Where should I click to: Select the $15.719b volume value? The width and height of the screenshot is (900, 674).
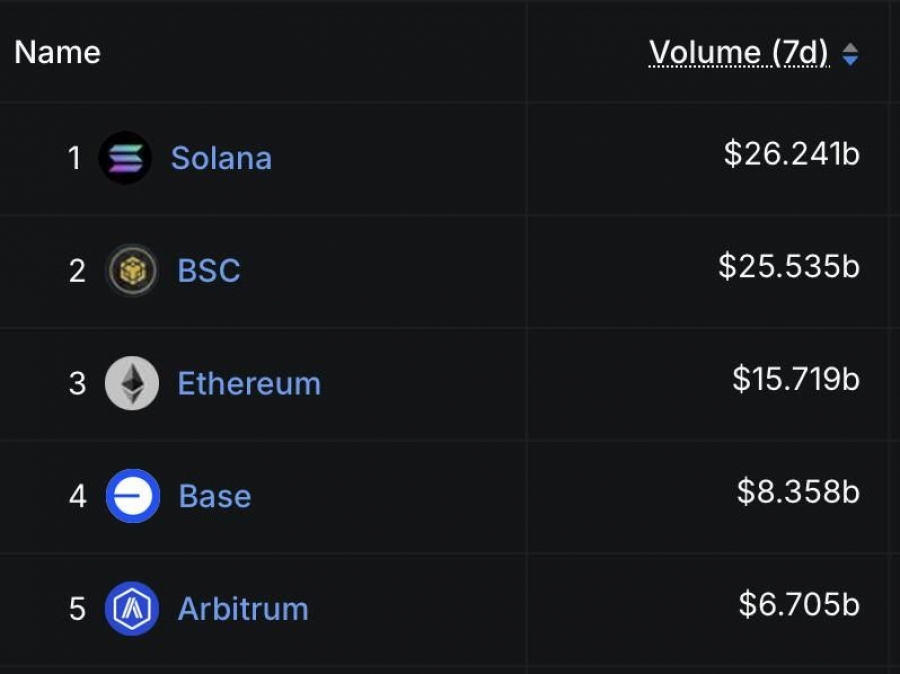796,379
